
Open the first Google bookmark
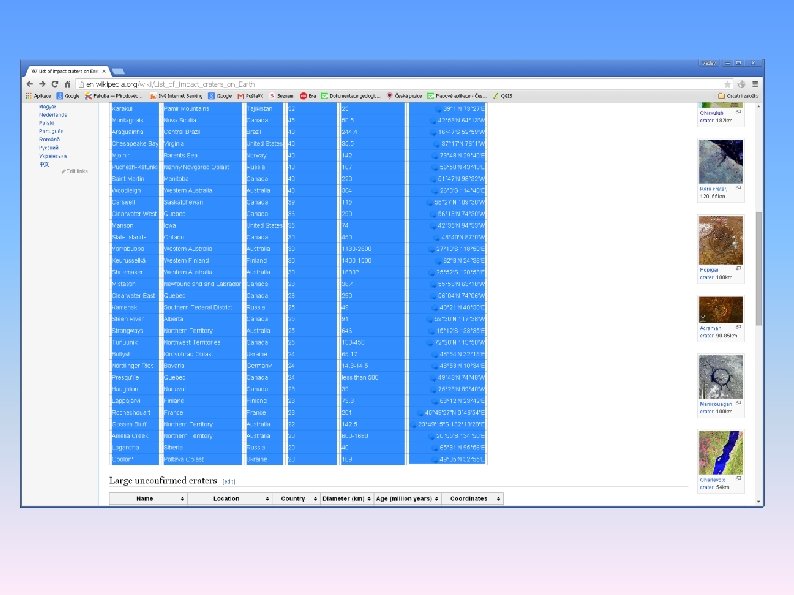tap(68, 96)
